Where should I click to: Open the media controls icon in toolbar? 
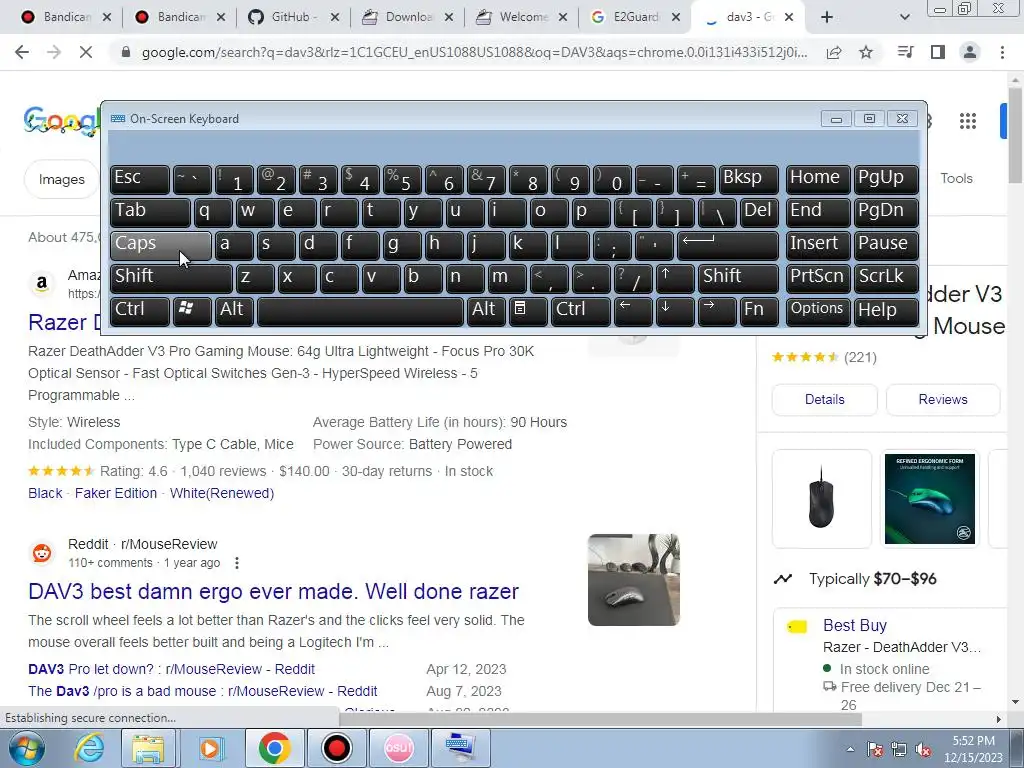coord(906,52)
